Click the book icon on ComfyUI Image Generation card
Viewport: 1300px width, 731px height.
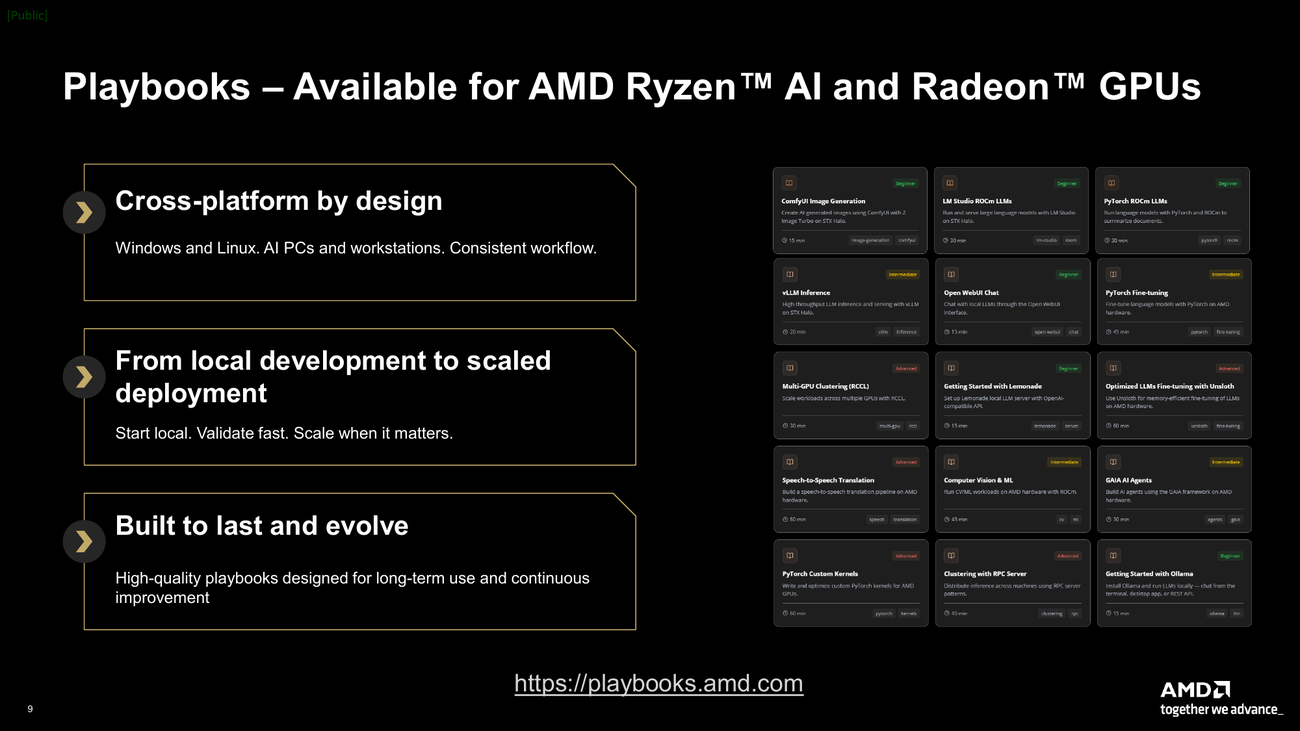(x=789, y=183)
